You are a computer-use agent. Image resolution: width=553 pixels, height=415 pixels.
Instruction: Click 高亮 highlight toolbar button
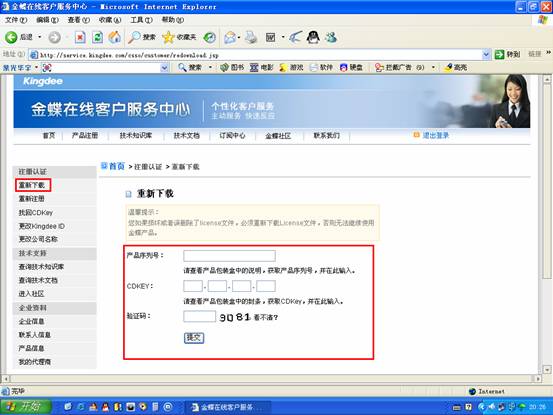456,67
